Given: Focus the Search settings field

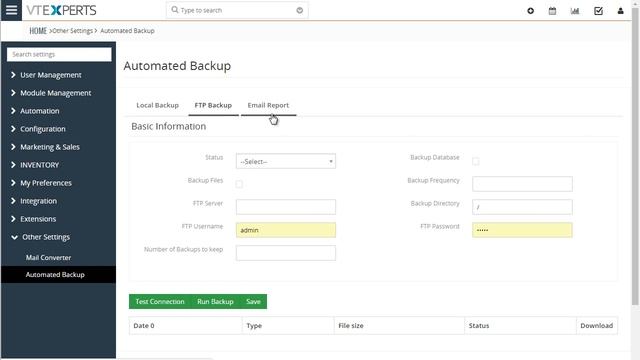Looking at the screenshot, I should click(x=59, y=54).
